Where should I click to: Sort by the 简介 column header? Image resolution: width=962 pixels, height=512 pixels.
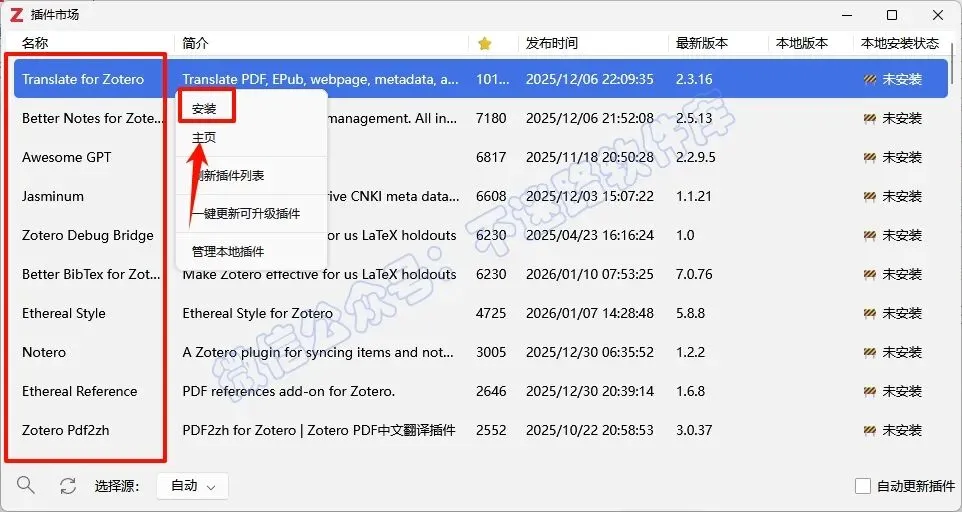[195, 44]
